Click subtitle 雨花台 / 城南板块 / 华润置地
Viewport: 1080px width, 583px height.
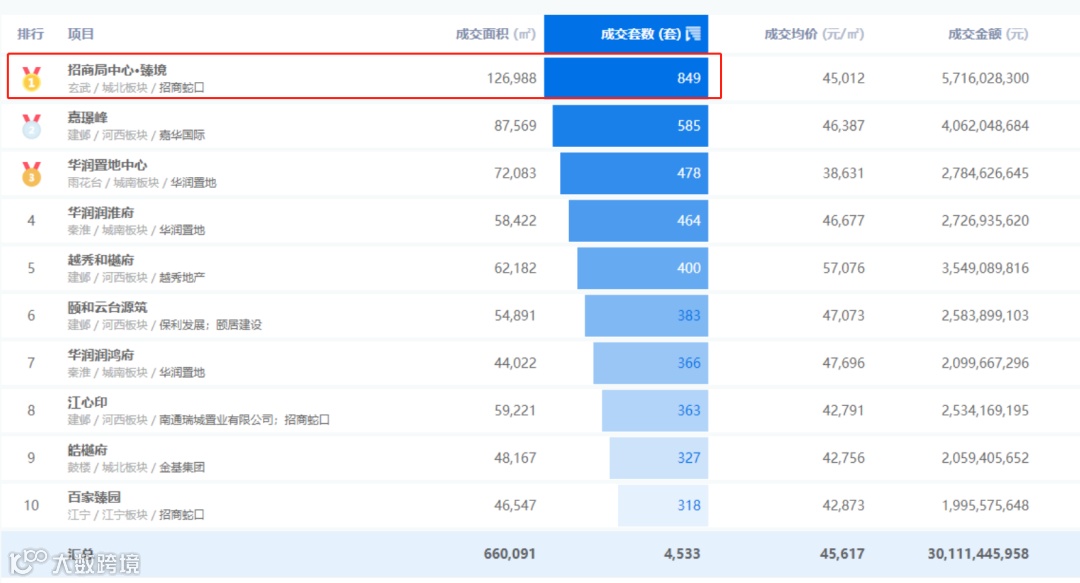coord(142,183)
